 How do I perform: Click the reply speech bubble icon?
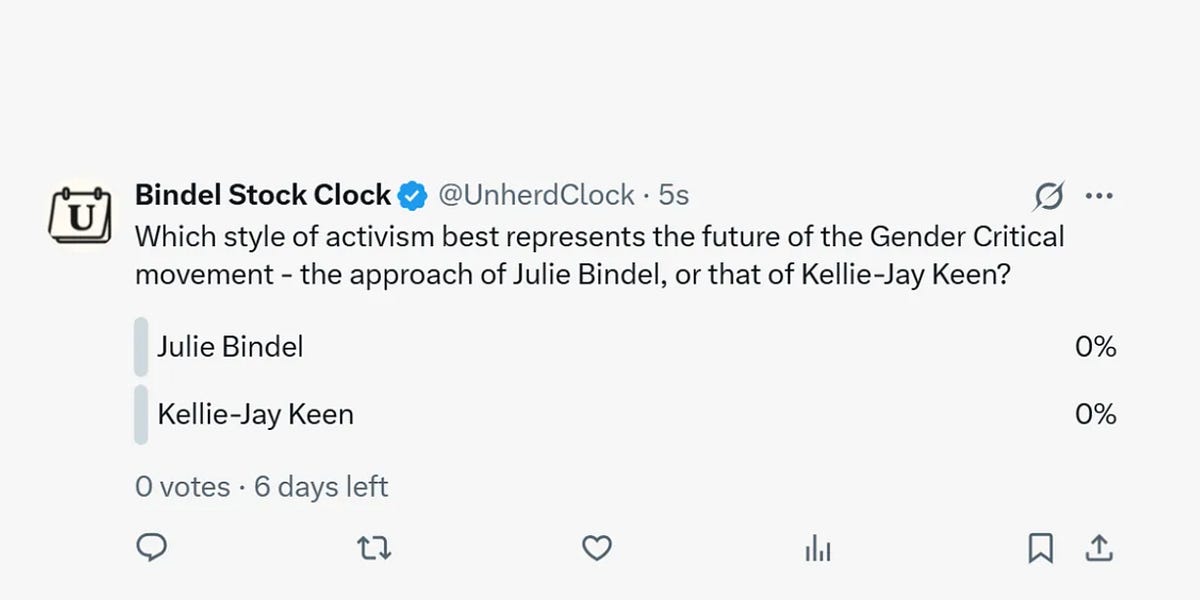151,547
